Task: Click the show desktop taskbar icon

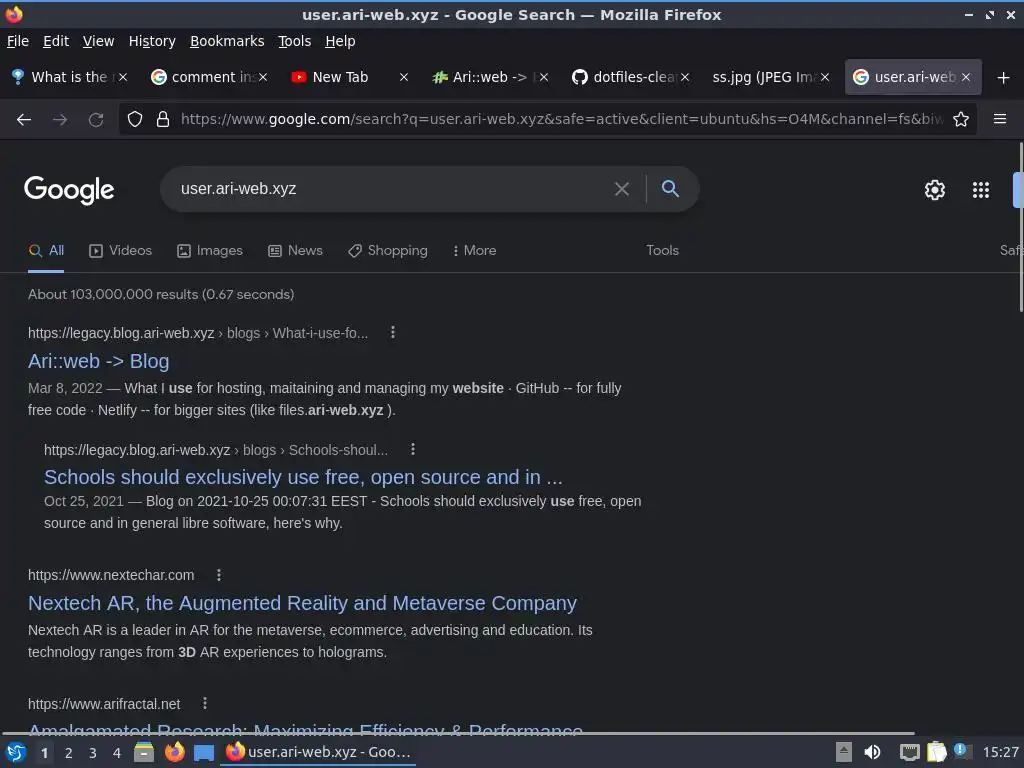Action: point(204,753)
